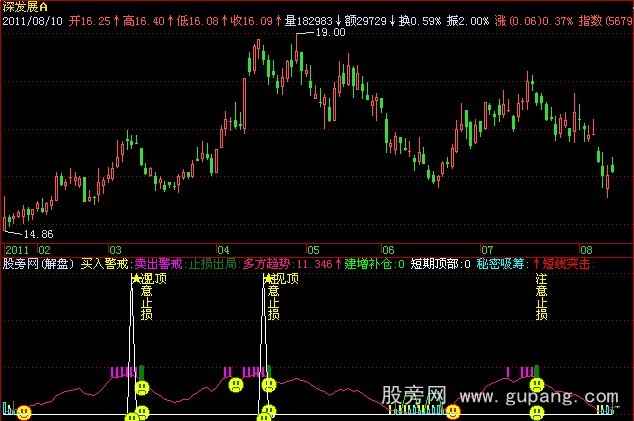Viewport: 634px width, 421px height.
Task: Click the star marker on the first 见顶 signal
Action: click(x=136, y=279)
